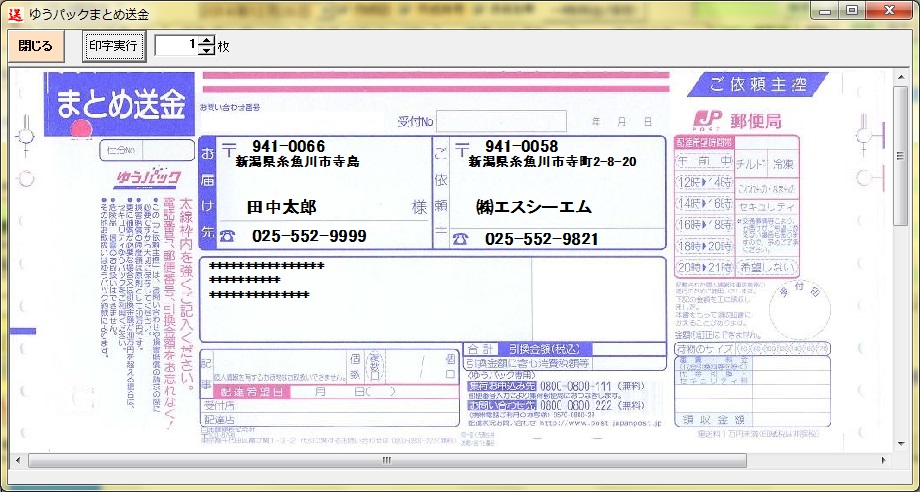The width and height of the screenshot is (920, 492).
Task: Click the 18時▶20時 delivery time slot
Action: 705,246
